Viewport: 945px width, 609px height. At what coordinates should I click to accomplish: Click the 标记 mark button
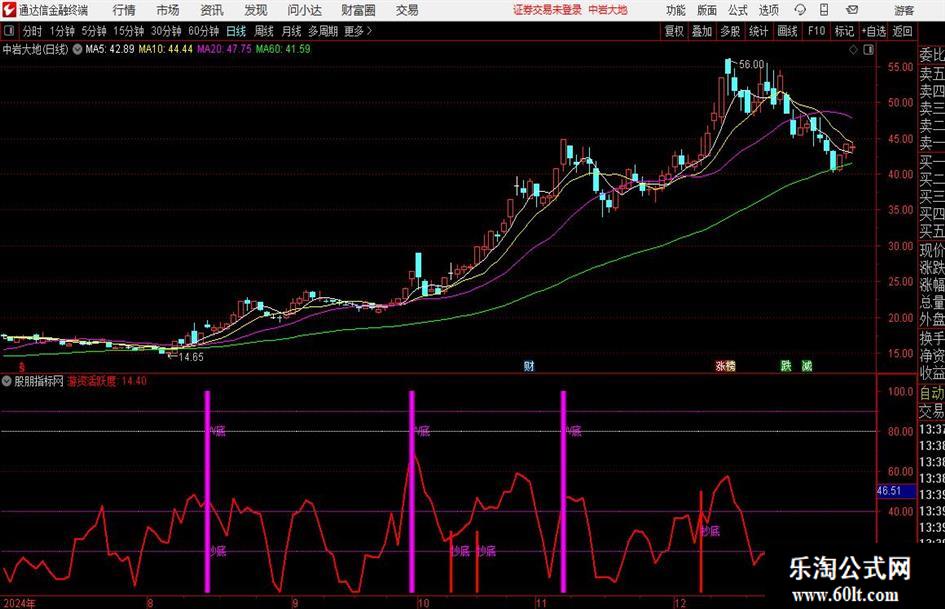(x=844, y=31)
